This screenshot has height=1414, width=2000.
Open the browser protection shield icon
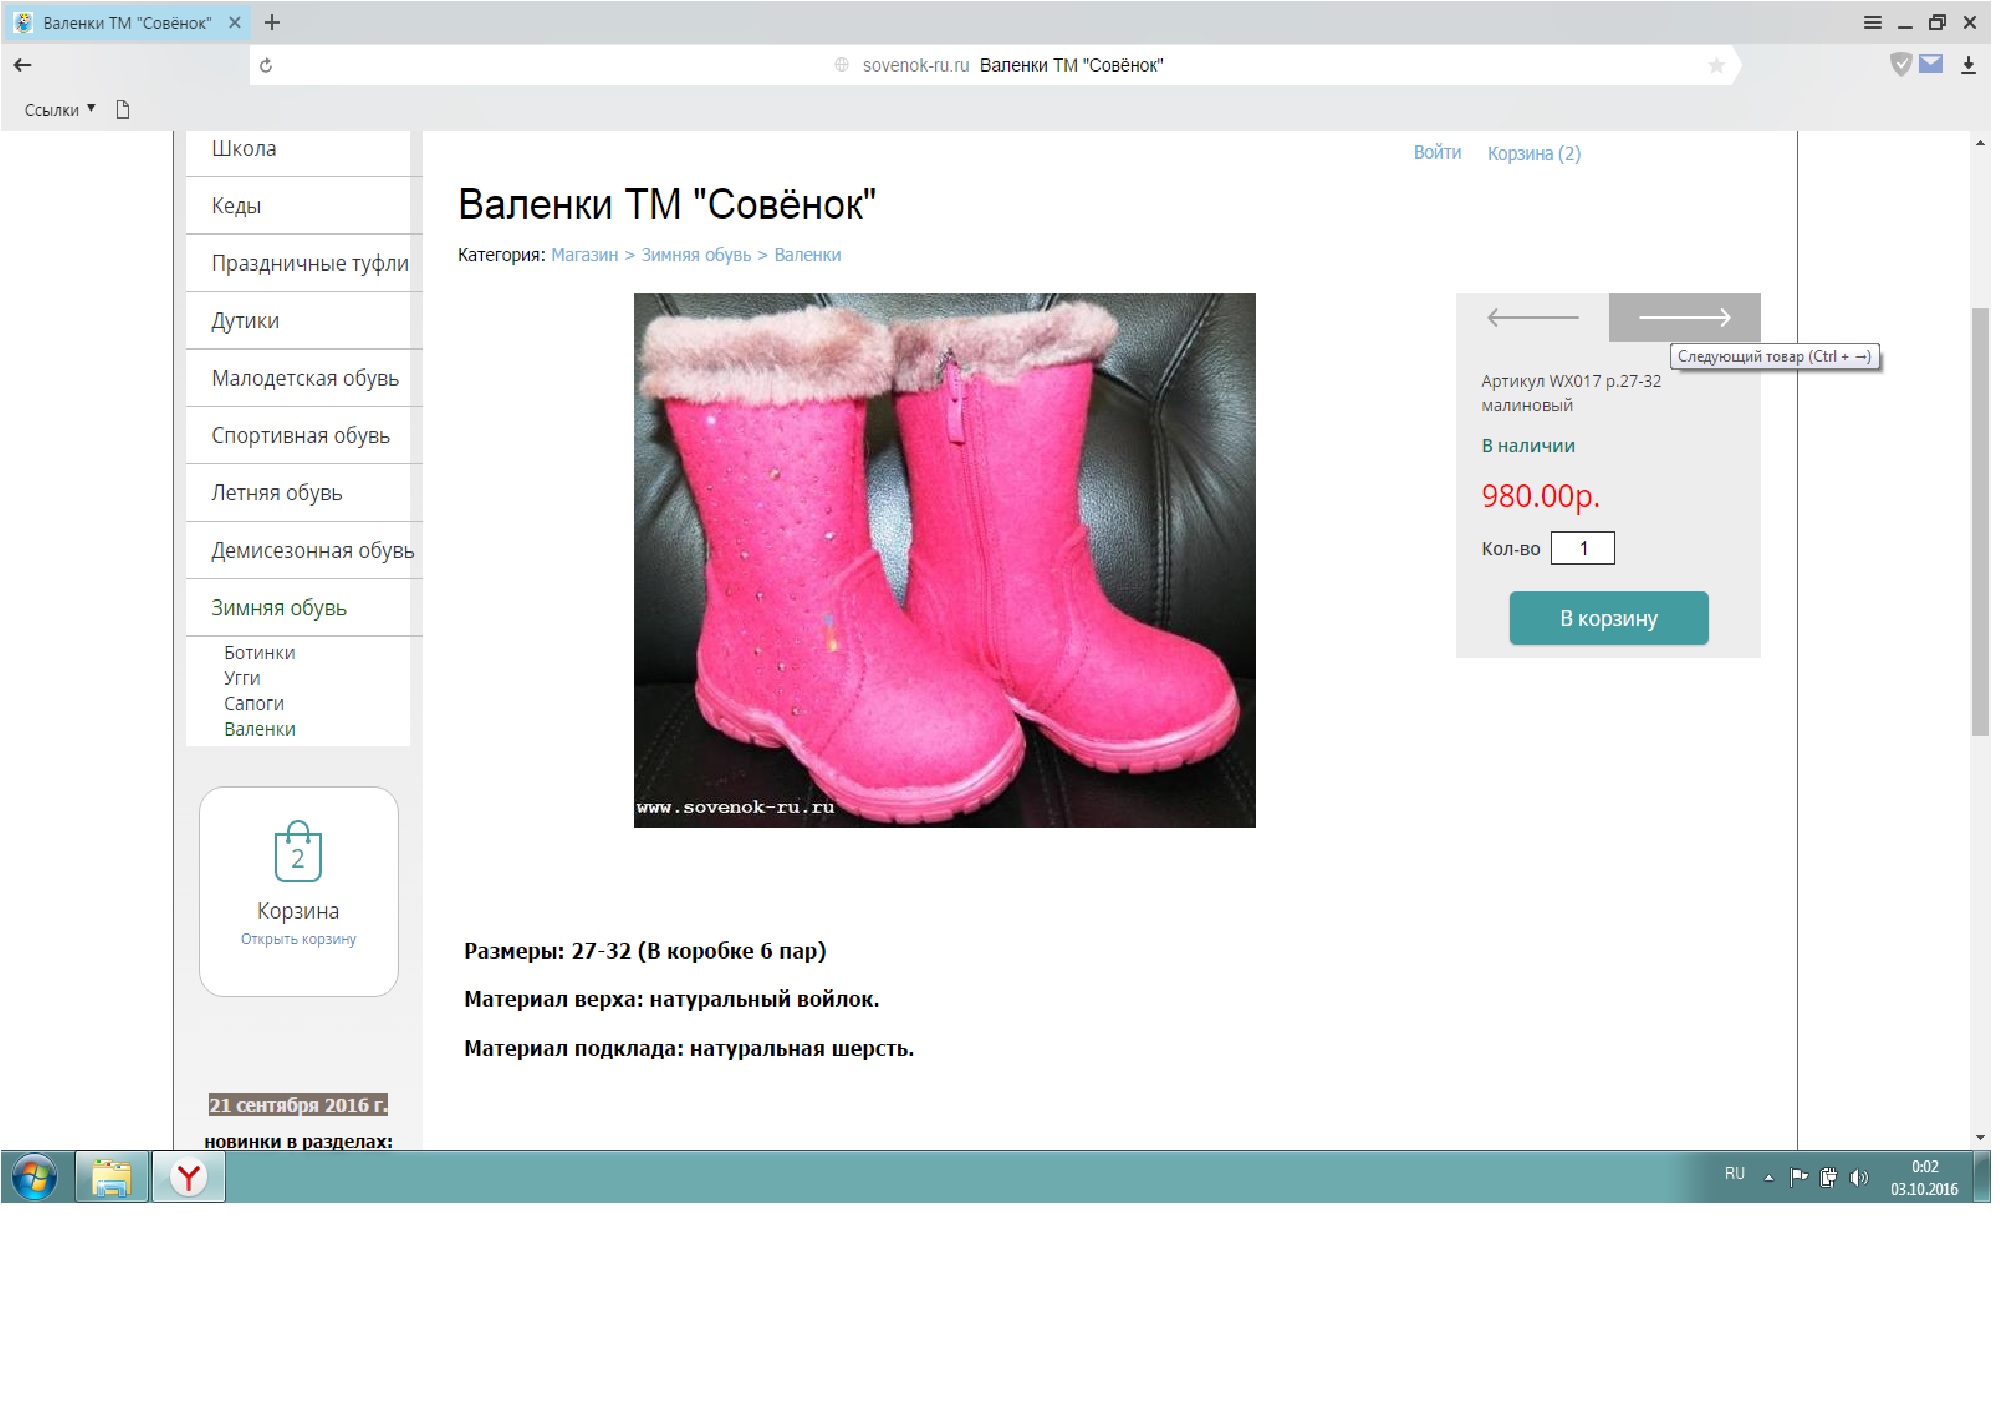coord(1900,64)
